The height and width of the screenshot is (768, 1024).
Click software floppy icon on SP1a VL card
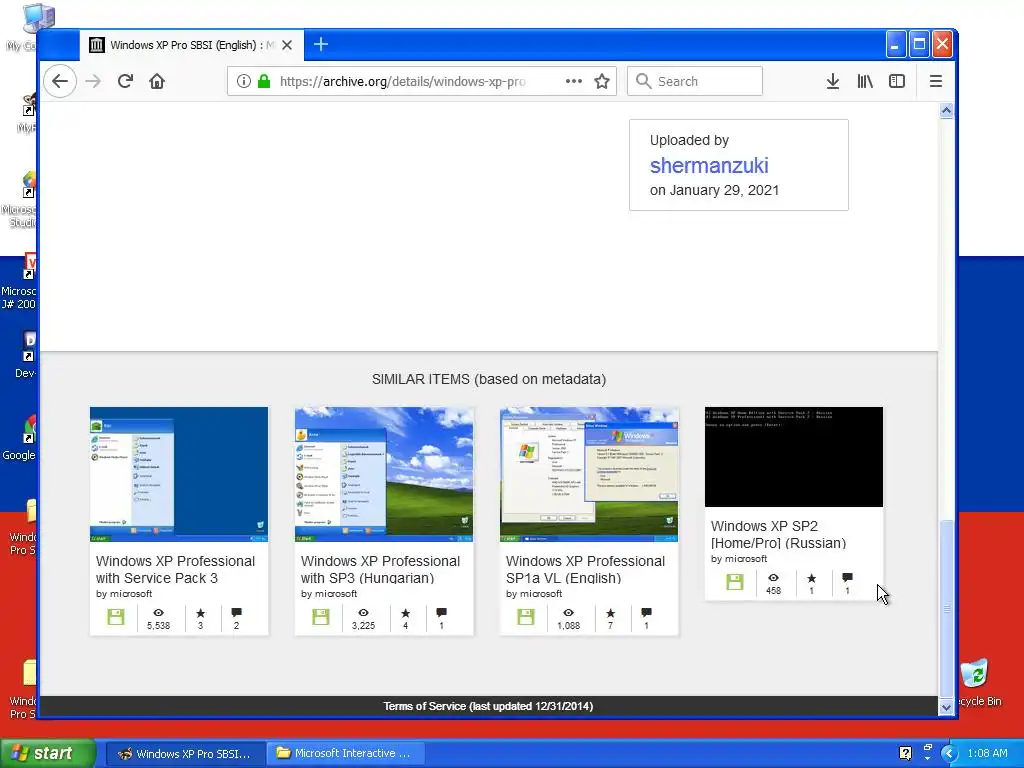click(x=526, y=617)
